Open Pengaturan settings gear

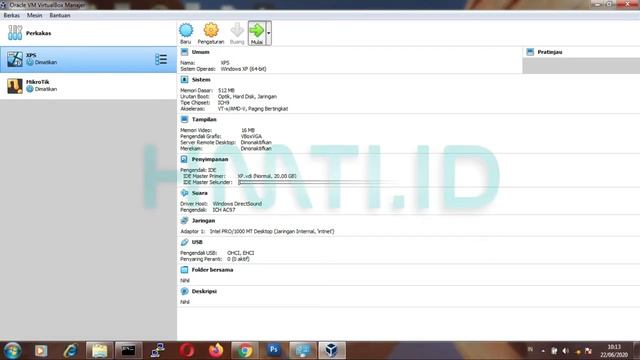(211, 30)
